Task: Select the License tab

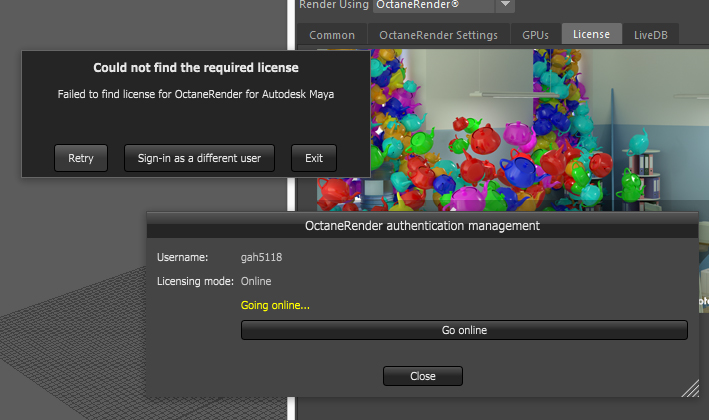Action: click(591, 34)
